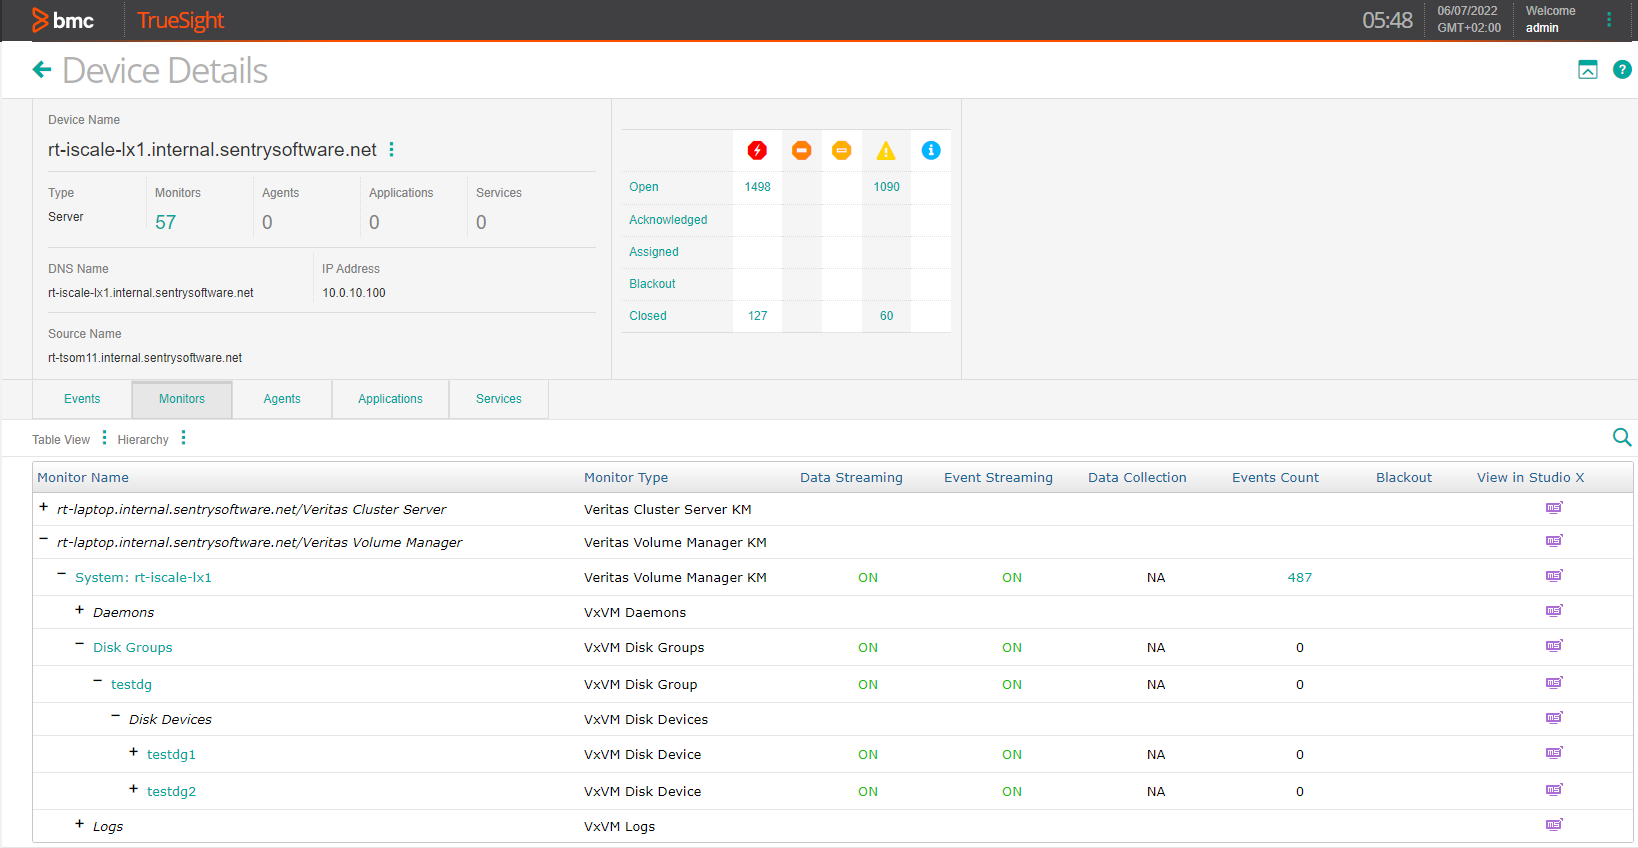This screenshot has width=1638, height=848.
Task: View Logs row in Studio
Action: click(x=1554, y=825)
